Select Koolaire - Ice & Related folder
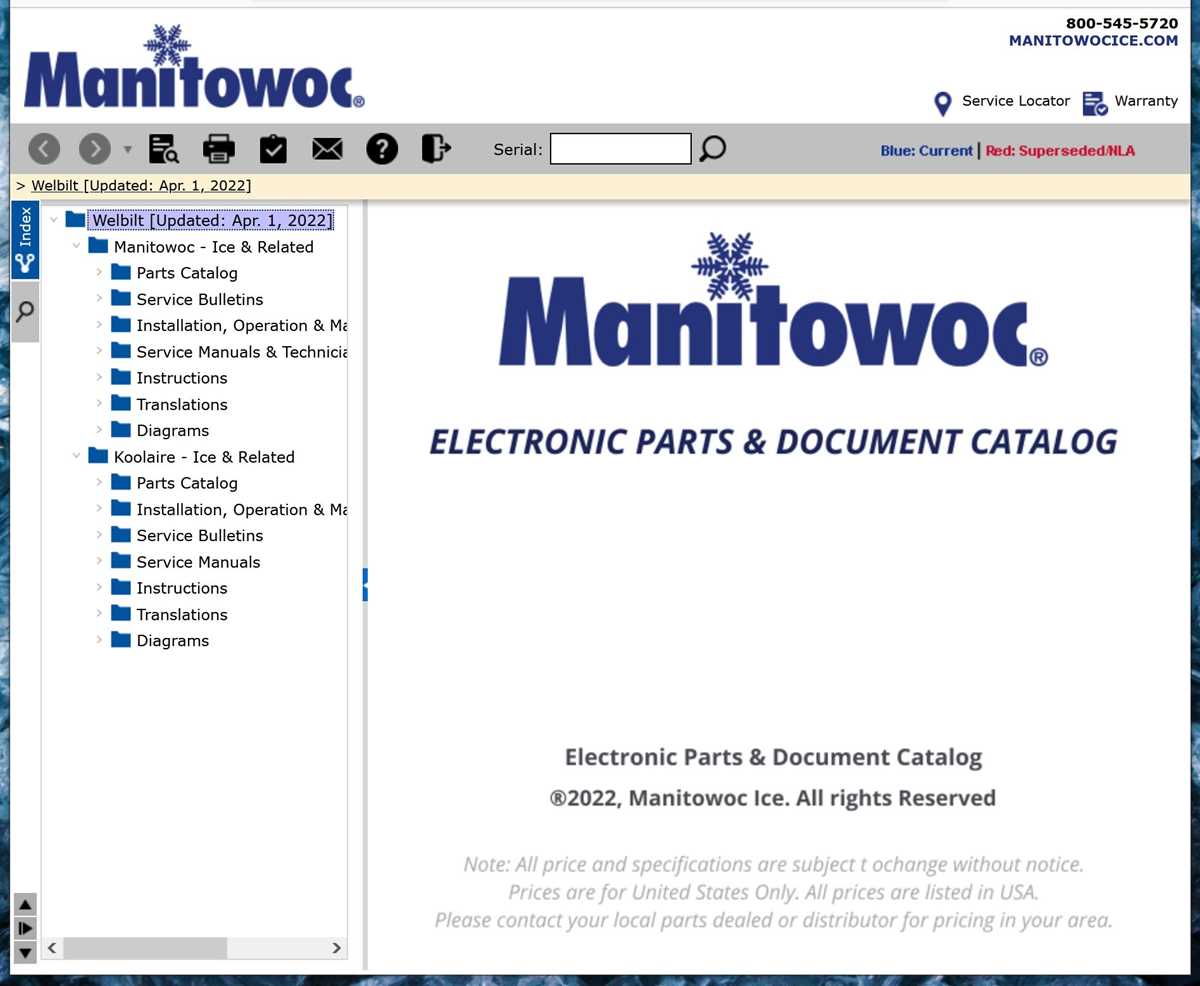Image resolution: width=1200 pixels, height=986 pixels. point(204,457)
